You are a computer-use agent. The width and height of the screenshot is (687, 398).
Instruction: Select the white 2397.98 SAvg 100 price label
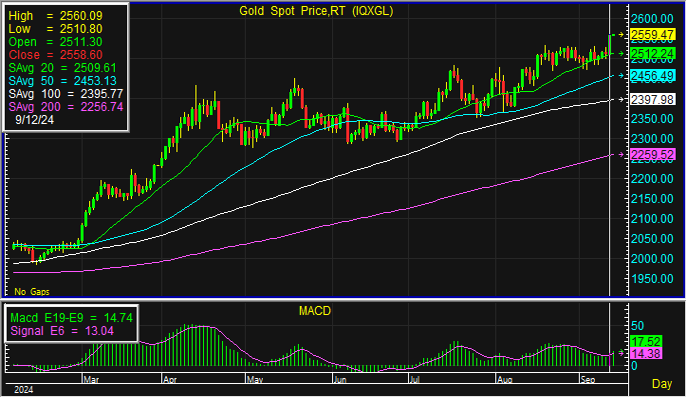[x=652, y=100]
